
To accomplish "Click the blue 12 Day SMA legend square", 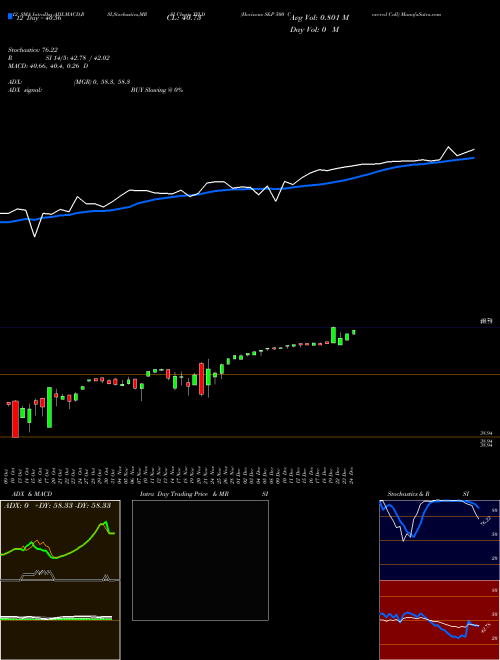I will click(10, 17).
